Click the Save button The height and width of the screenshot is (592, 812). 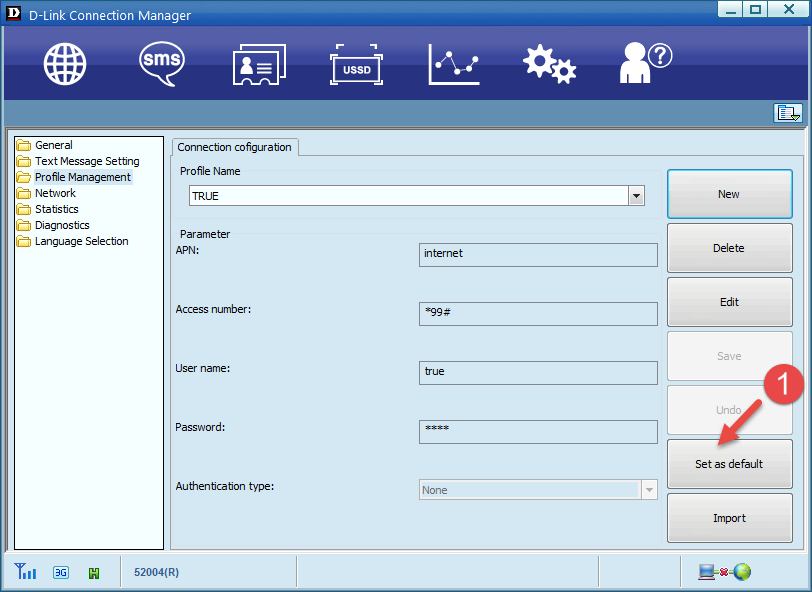tap(729, 356)
